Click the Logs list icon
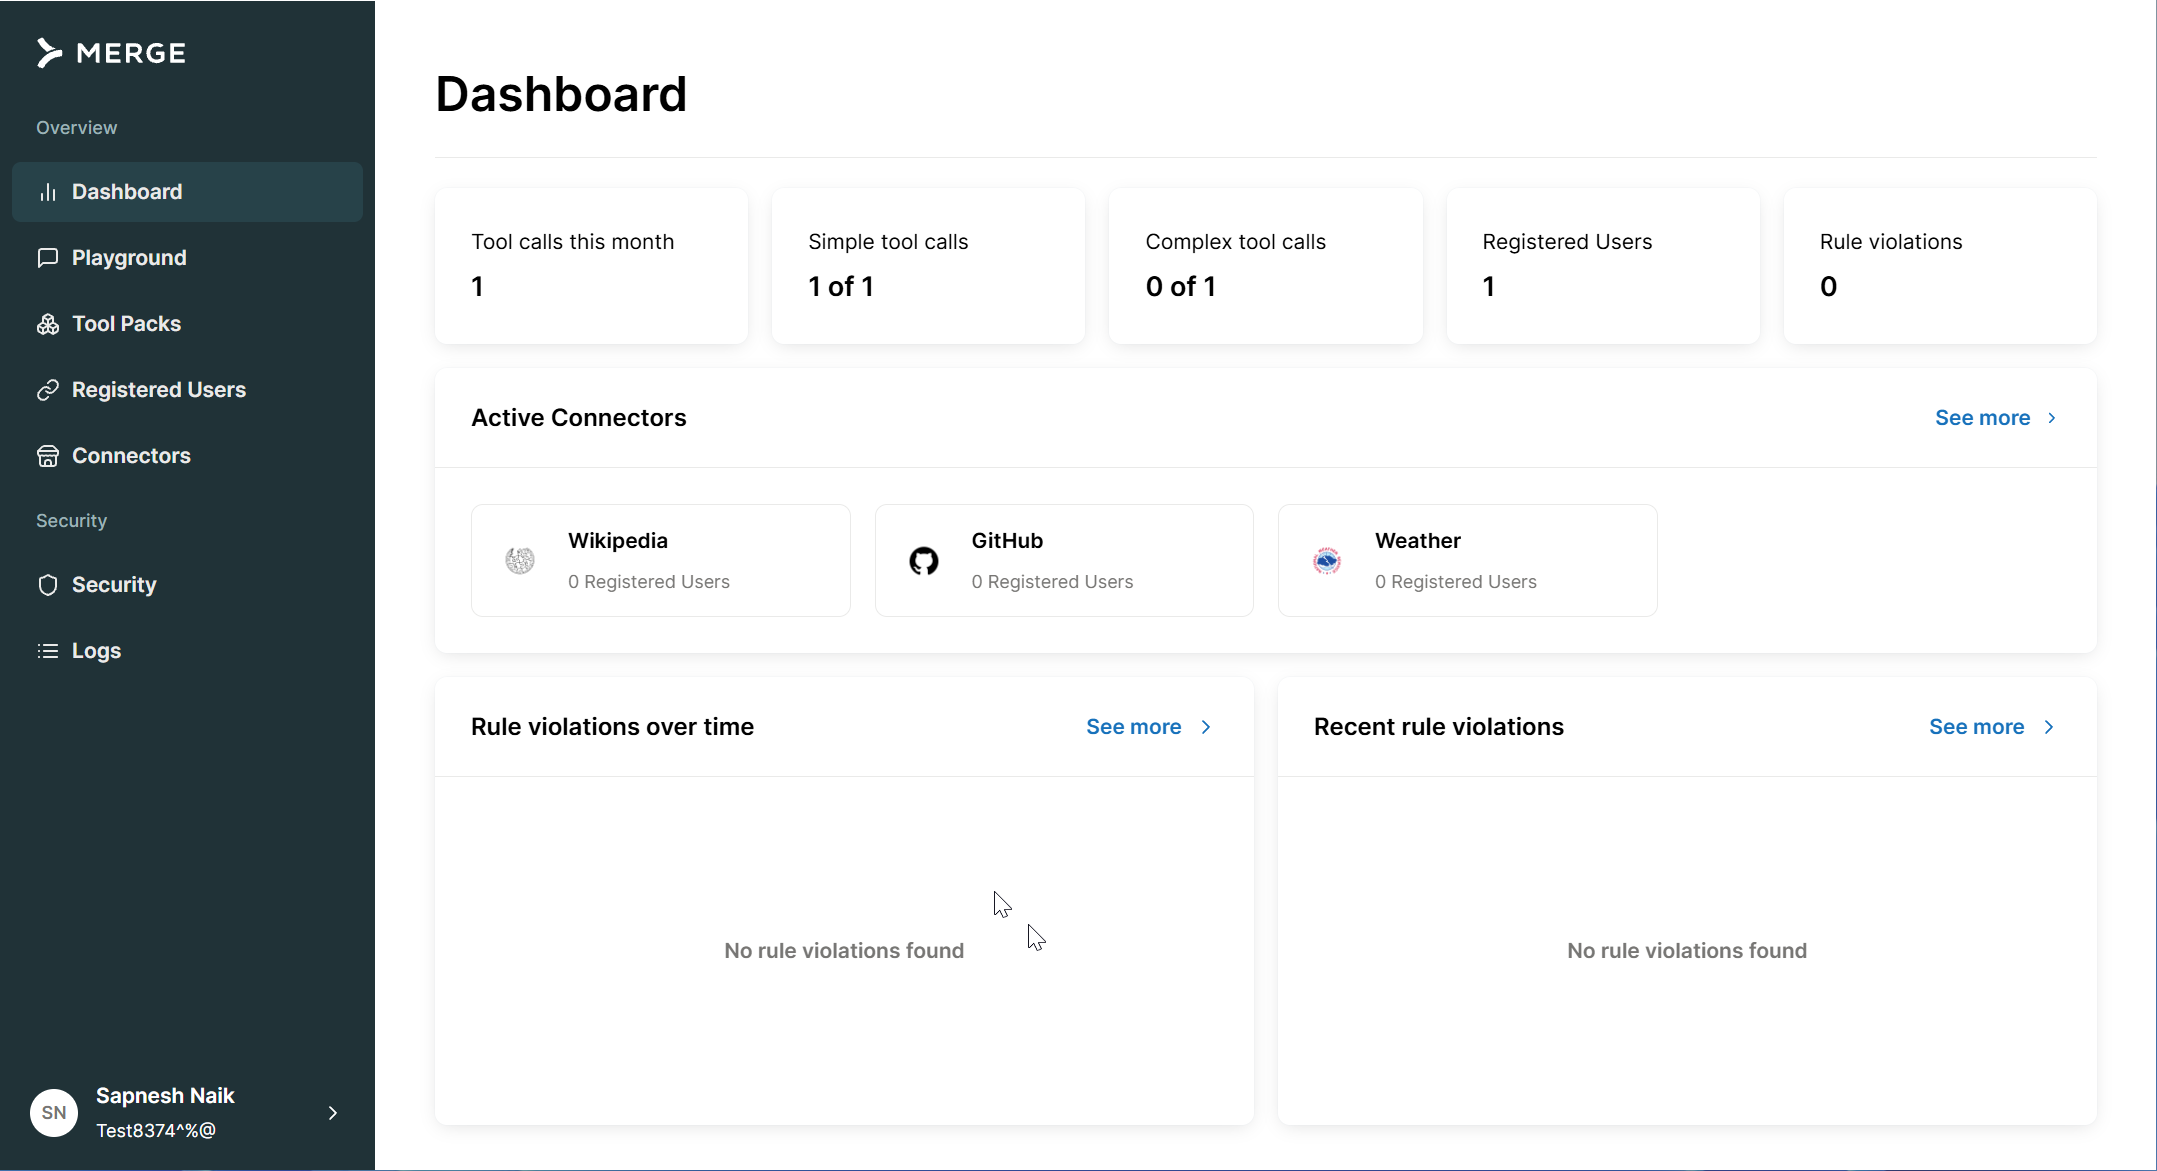The height and width of the screenshot is (1171, 2157). (48, 651)
